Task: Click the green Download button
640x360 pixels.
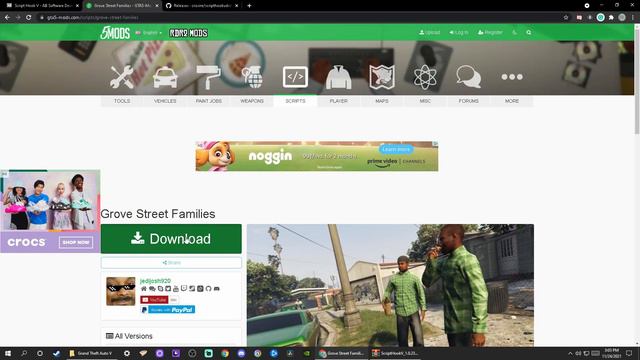Action: 171,239
